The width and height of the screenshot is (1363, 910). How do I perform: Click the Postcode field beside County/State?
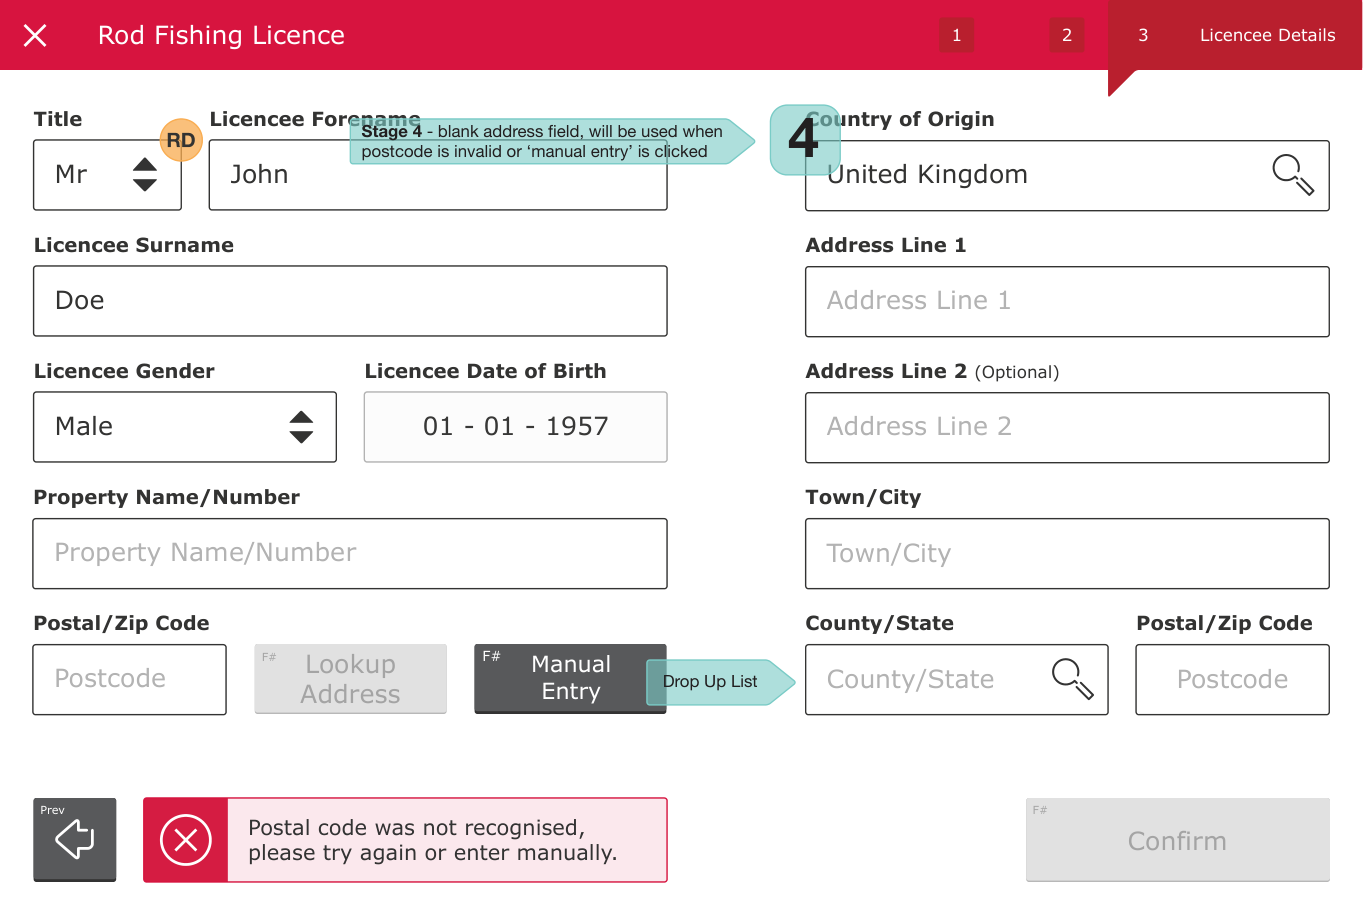click(1232, 679)
